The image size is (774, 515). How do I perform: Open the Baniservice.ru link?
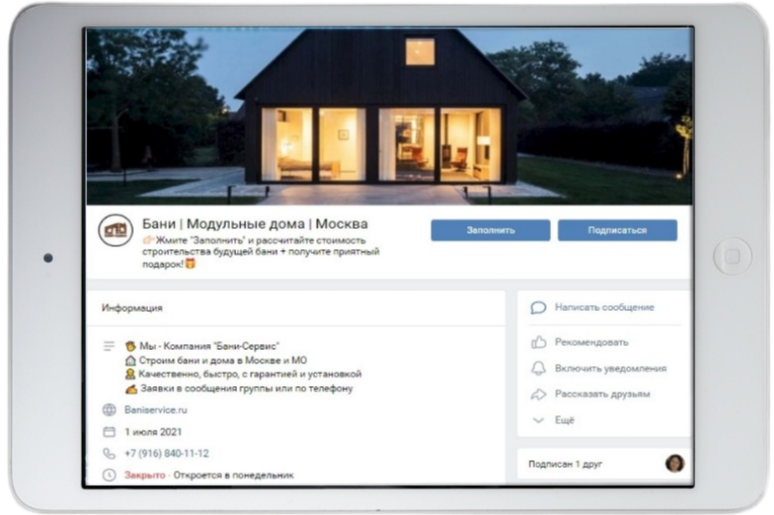(x=156, y=410)
